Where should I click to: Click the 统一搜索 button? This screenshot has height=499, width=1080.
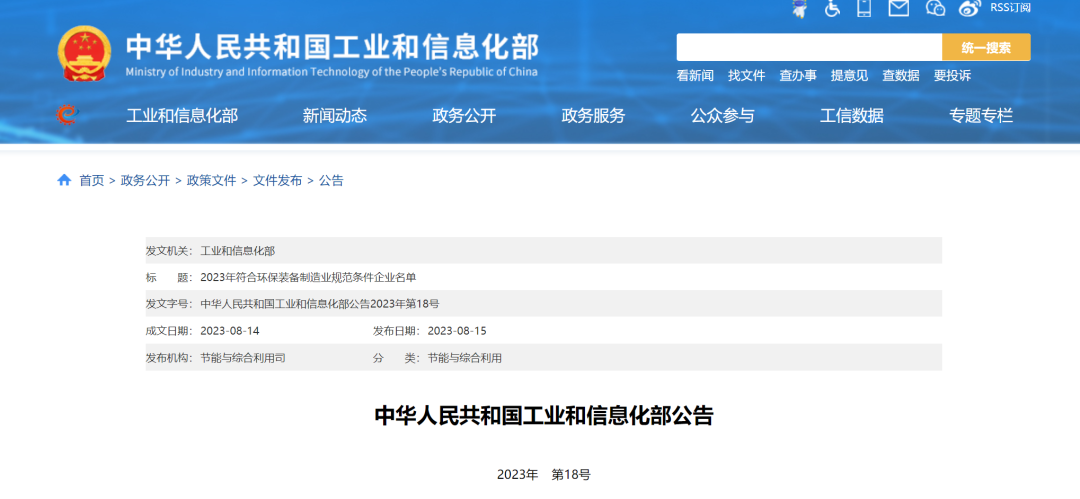point(986,48)
